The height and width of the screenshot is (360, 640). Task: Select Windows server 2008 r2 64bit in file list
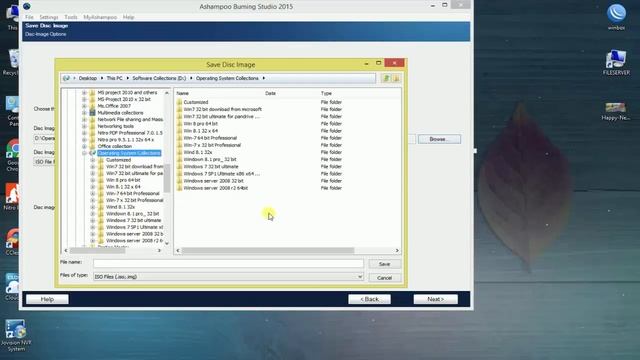tap(216, 188)
